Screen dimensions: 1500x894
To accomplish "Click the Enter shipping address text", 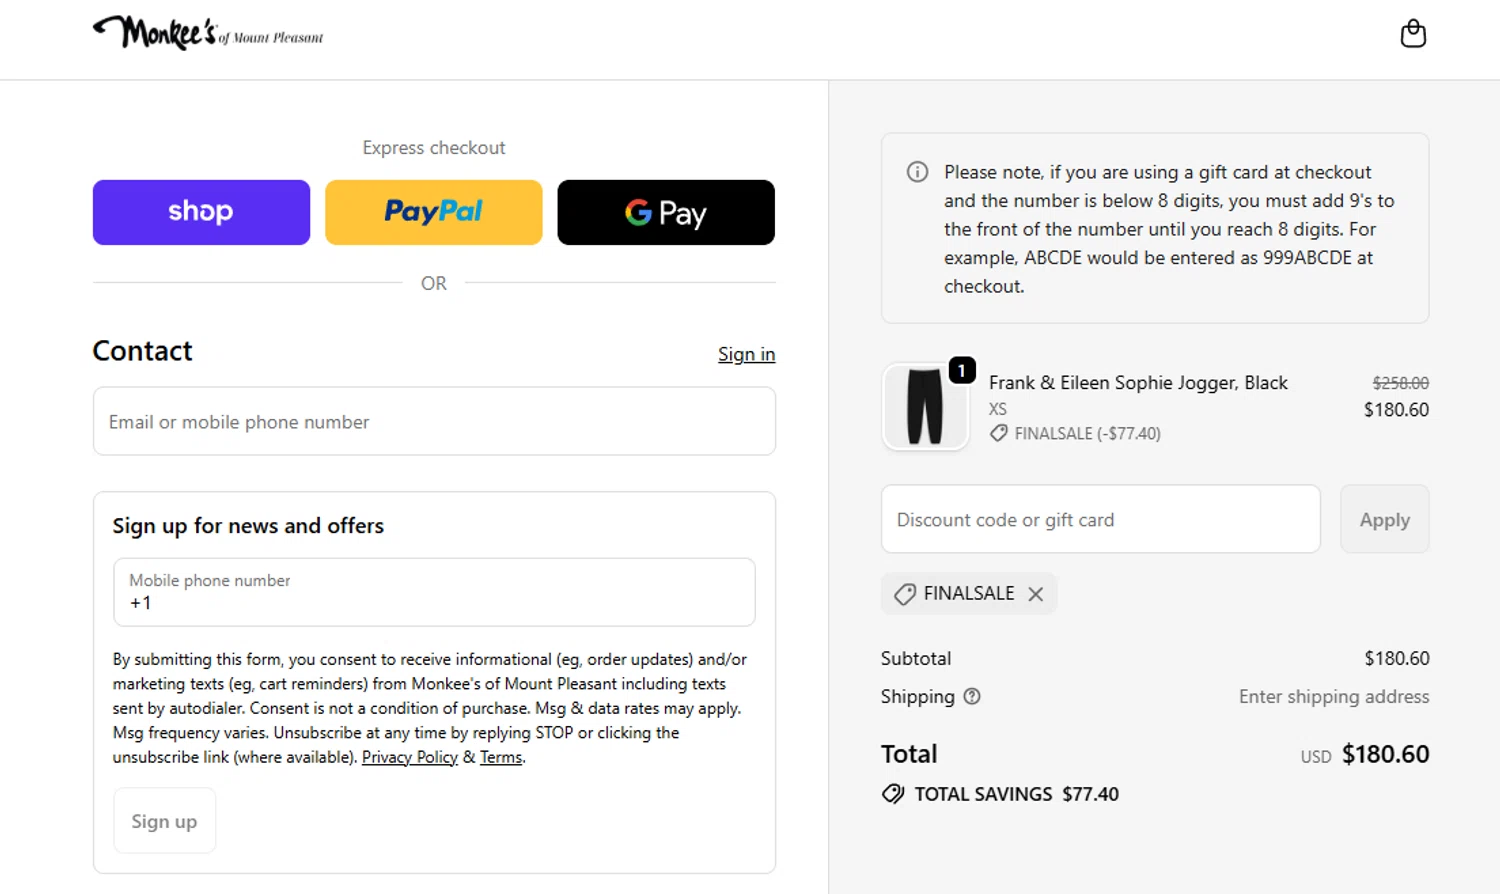I will tap(1334, 696).
